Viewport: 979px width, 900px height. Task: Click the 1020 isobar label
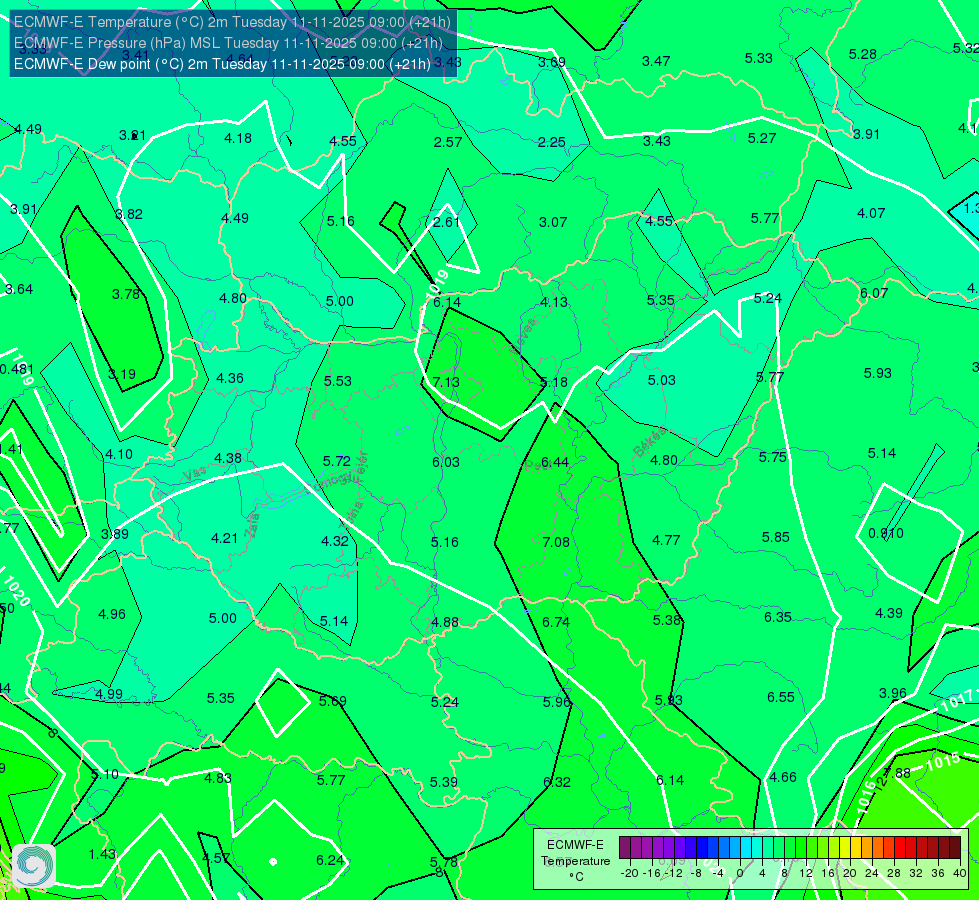coord(16,591)
